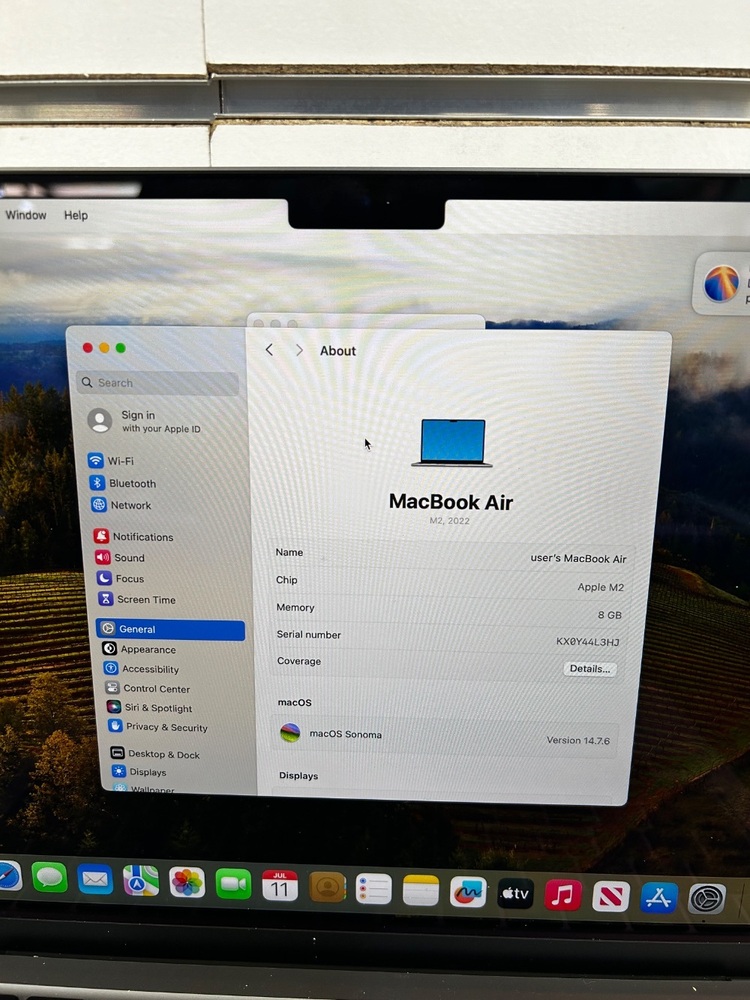Launch Messages from the Dock
Viewport: 750px width, 1000px height.
pyautogui.click(x=49, y=878)
